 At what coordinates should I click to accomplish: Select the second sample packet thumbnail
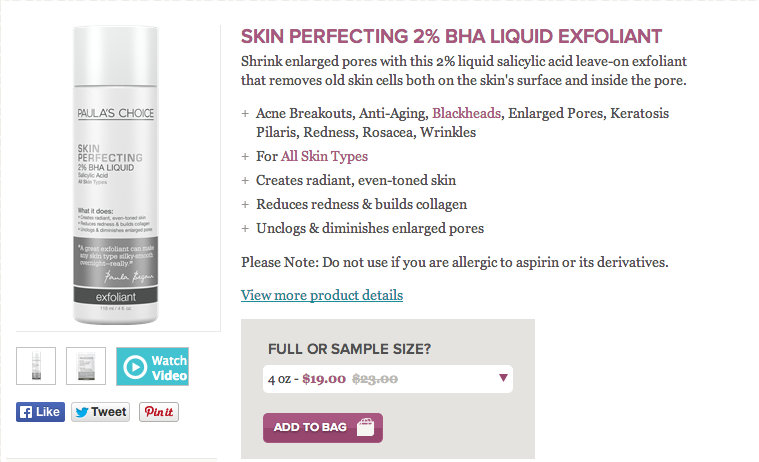pyautogui.click(x=86, y=367)
